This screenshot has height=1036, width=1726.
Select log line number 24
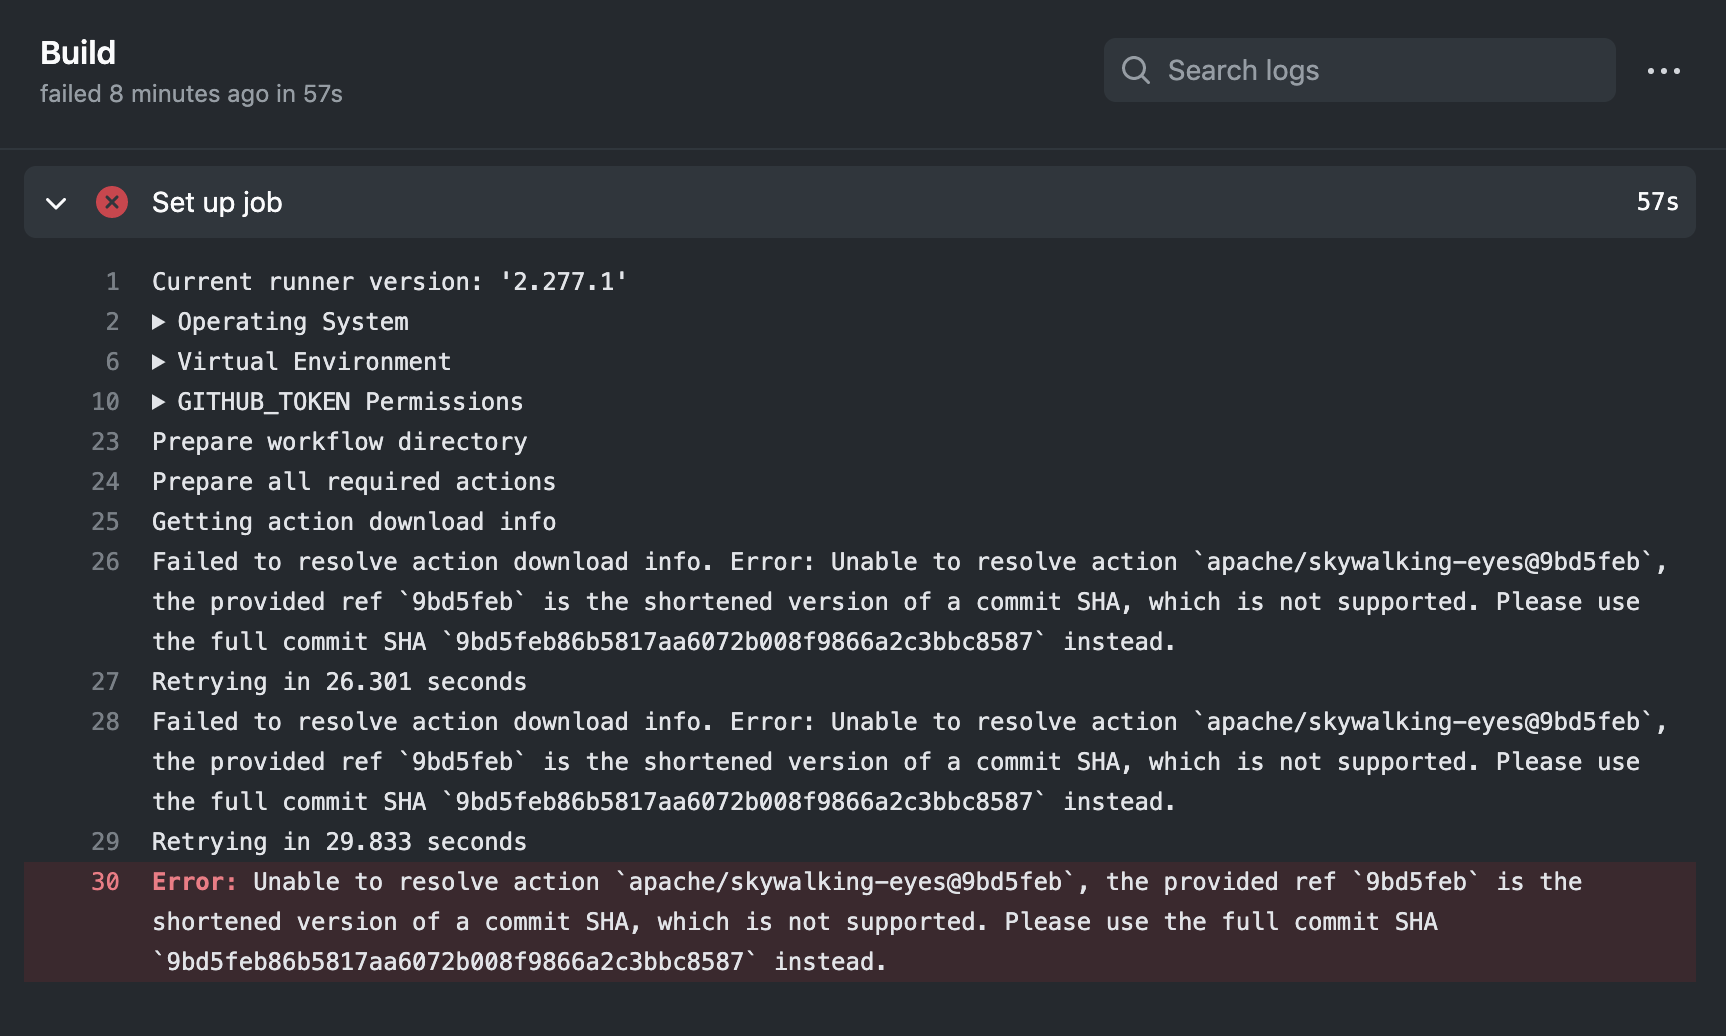pos(105,482)
